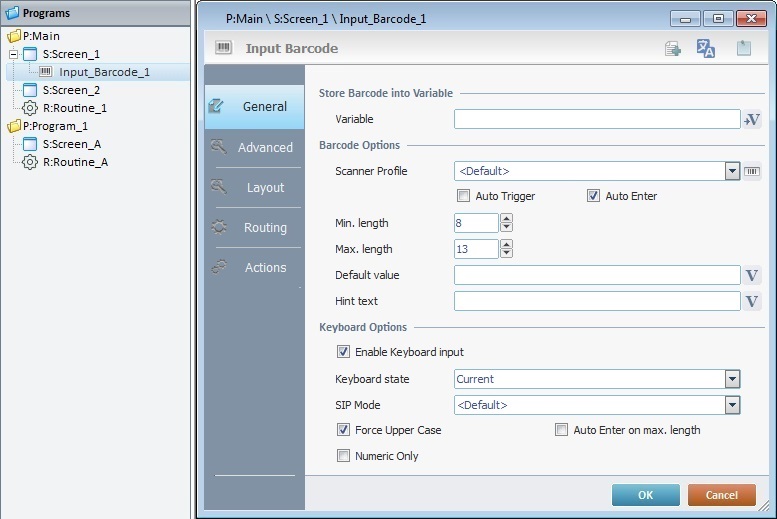This screenshot has width=777, height=519.
Task: Open the Keyboard state dropdown
Action: [x=732, y=379]
